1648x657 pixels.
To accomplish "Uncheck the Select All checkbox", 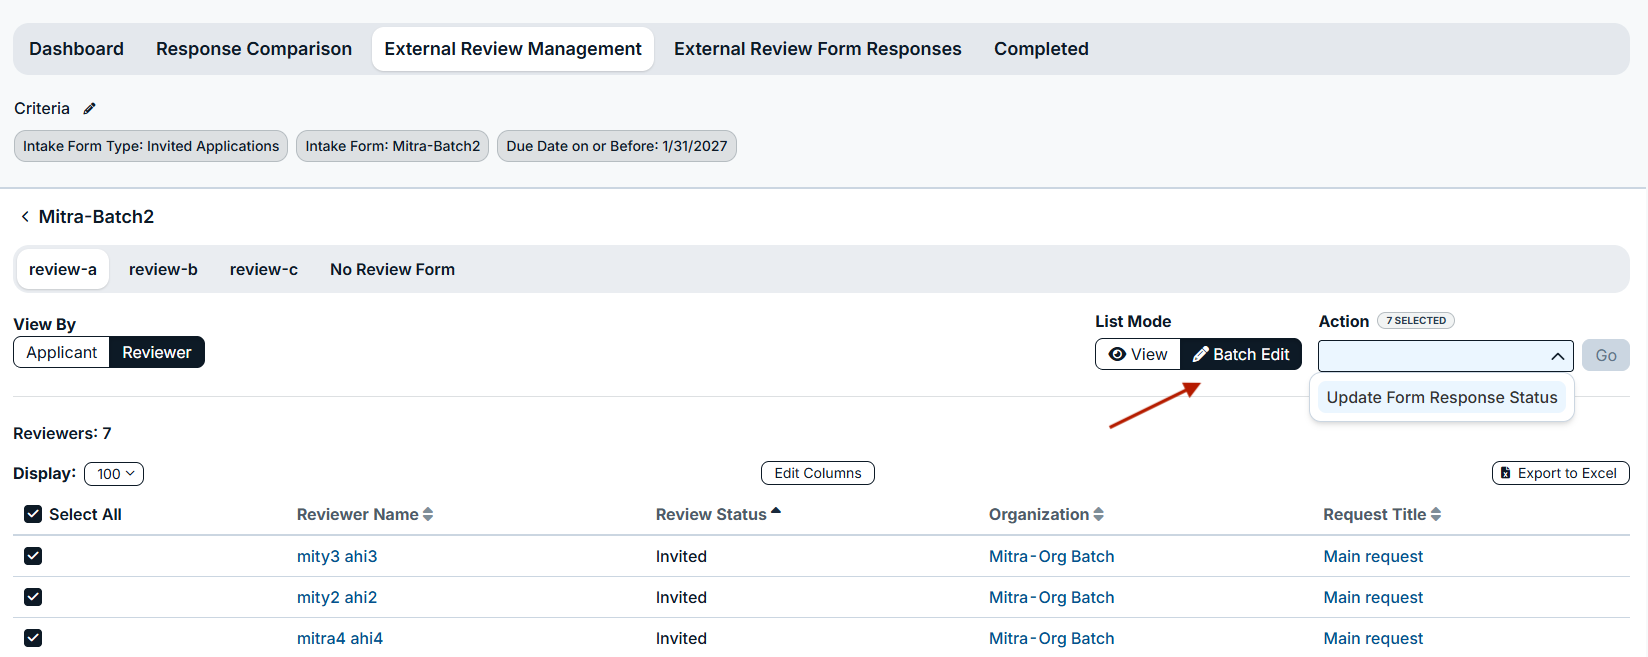I will coord(33,514).
